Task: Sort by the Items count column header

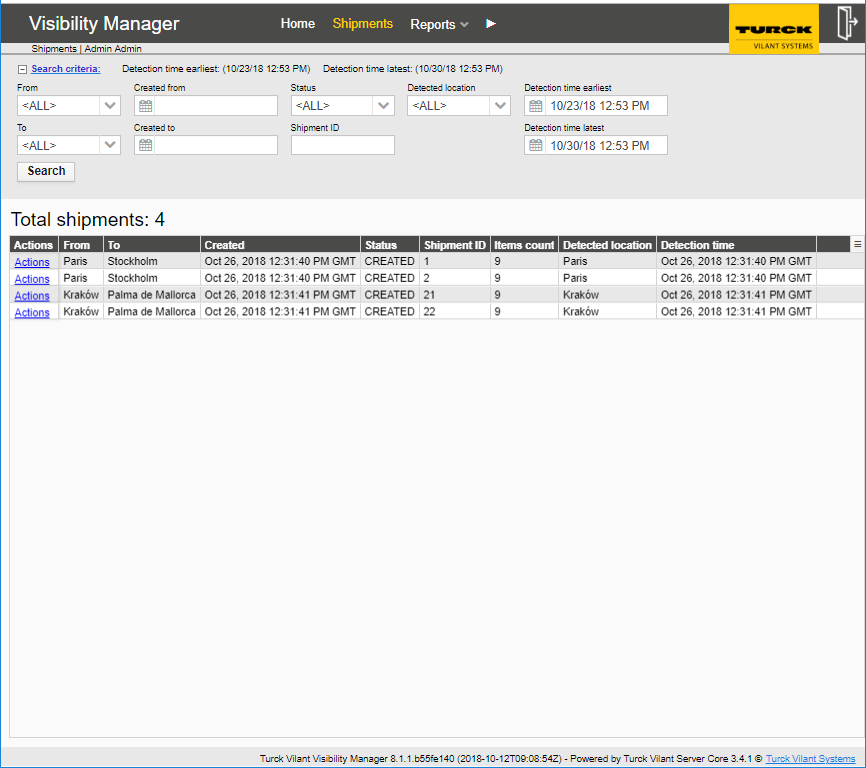Action: (x=524, y=245)
